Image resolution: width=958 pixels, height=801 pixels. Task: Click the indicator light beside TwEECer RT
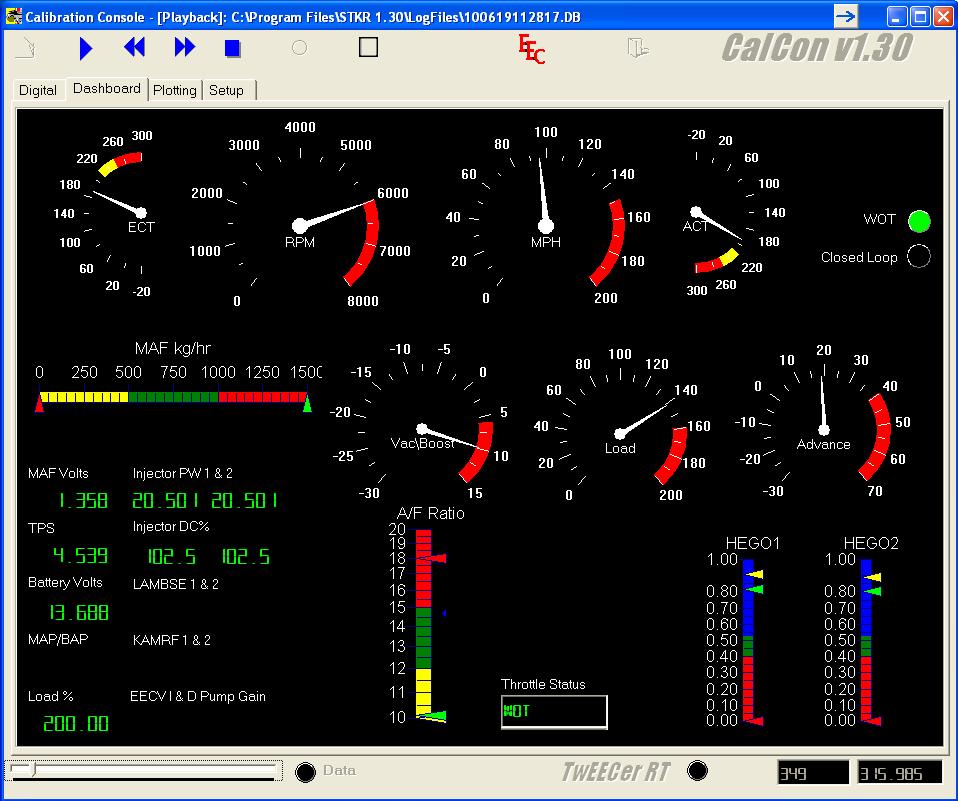pos(697,770)
